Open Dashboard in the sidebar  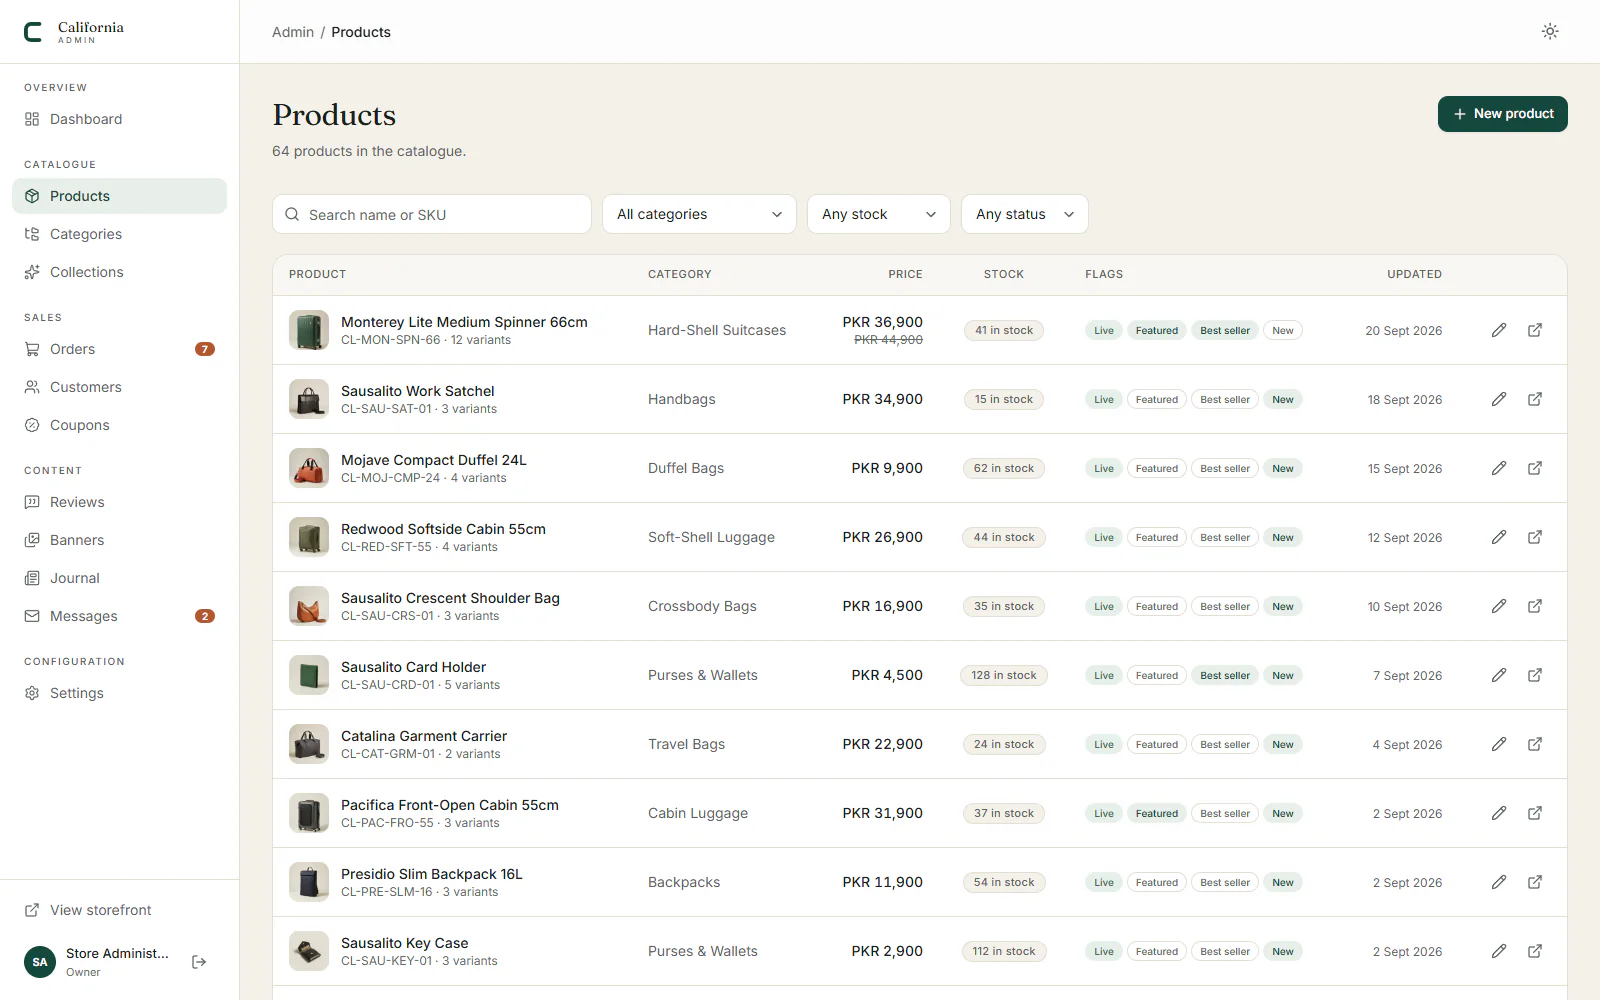click(120, 119)
